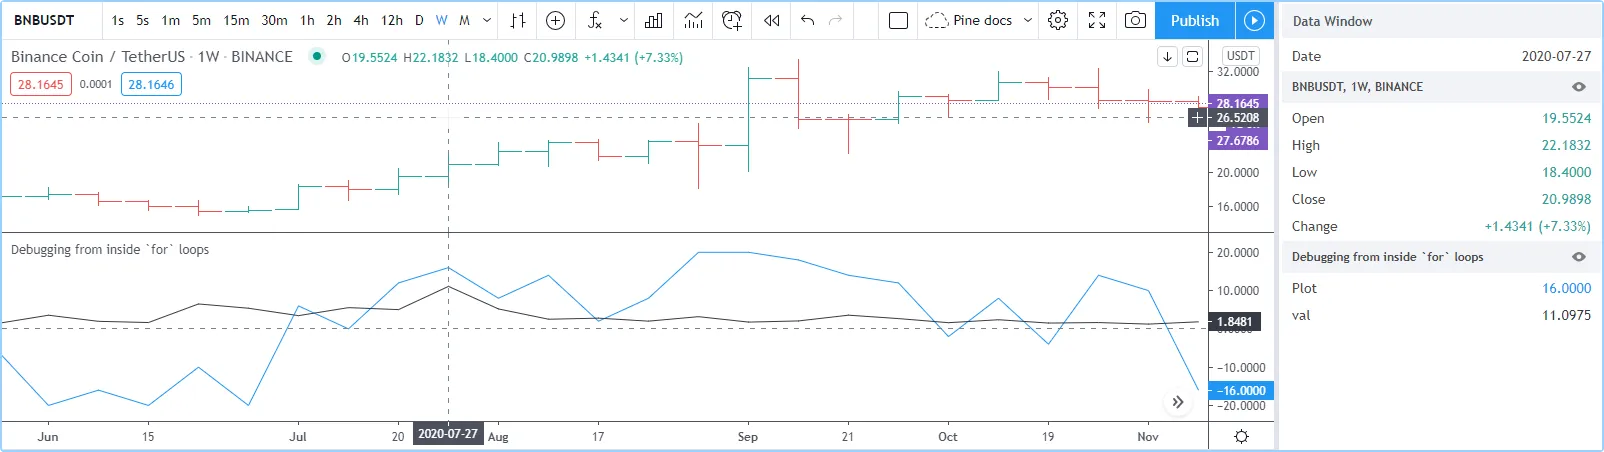The height and width of the screenshot is (452, 1604).
Task: Expand the time interval dropdown arrow
Action: [x=487, y=20]
